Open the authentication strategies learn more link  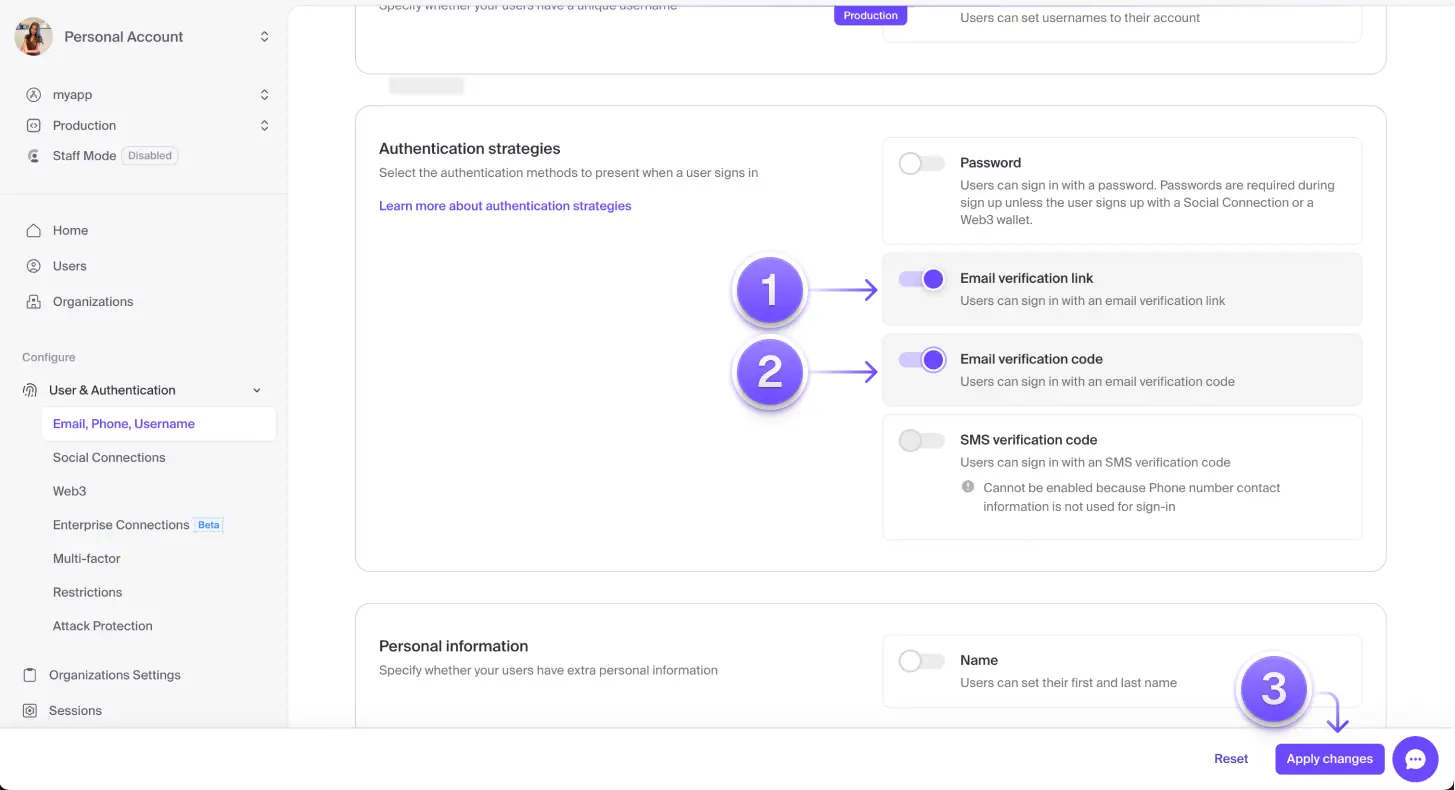click(505, 205)
